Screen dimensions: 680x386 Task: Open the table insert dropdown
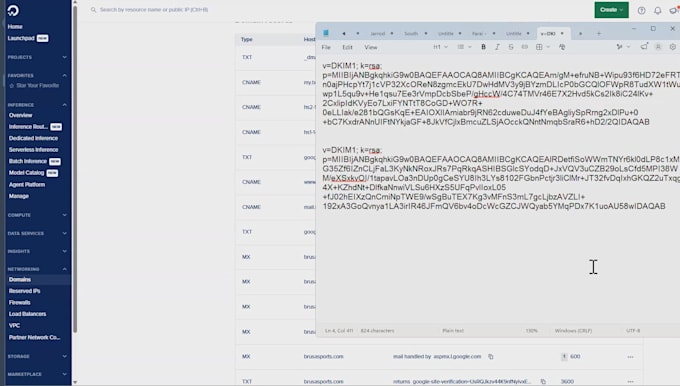(x=543, y=47)
